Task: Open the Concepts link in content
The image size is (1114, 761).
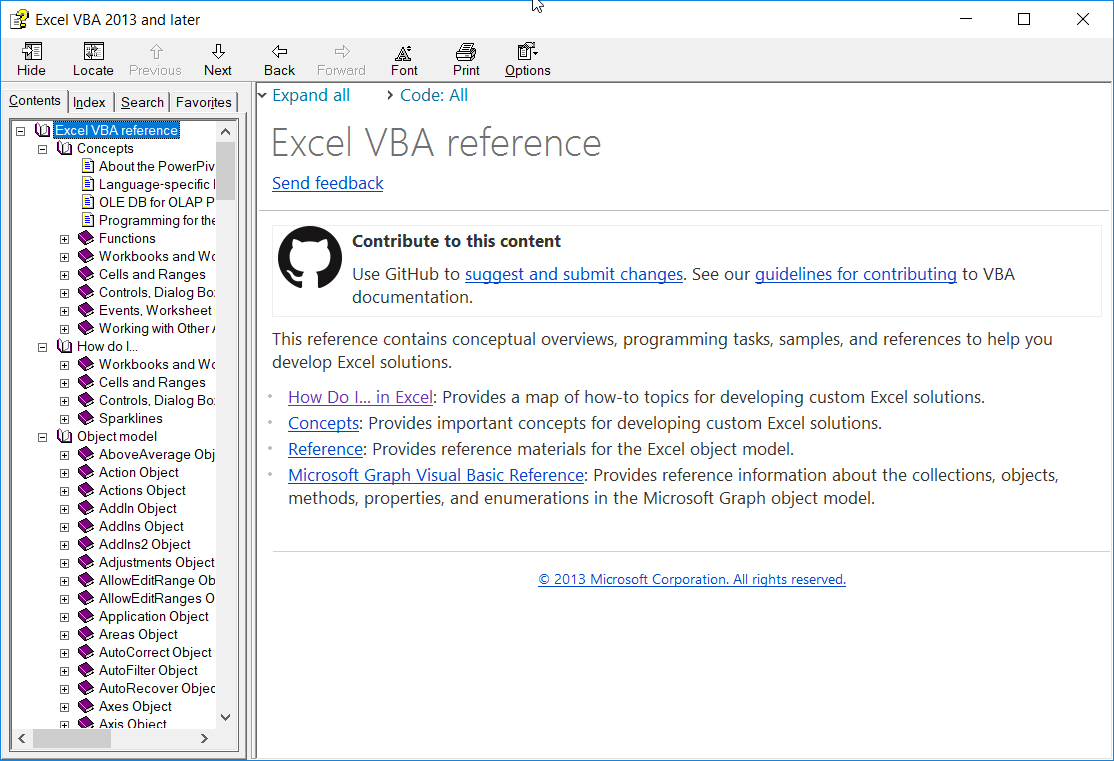Action: pyautogui.click(x=323, y=423)
